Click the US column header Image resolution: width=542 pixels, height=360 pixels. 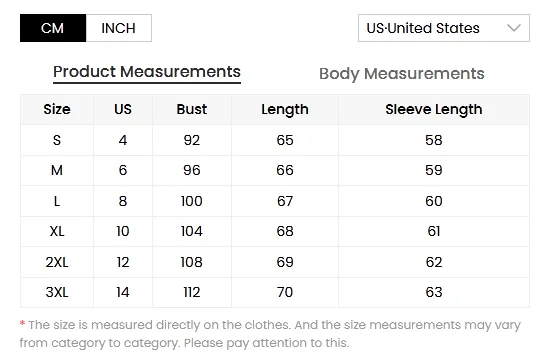coord(123,109)
